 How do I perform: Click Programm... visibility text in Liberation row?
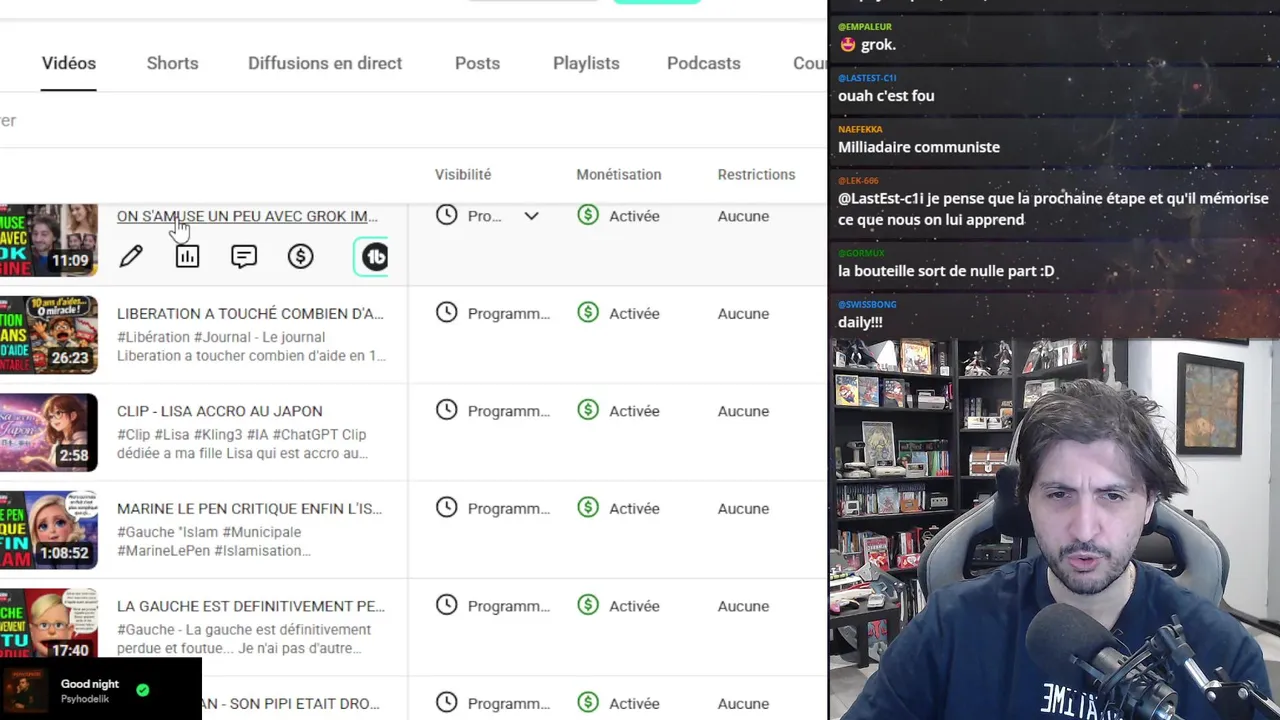point(508,314)
